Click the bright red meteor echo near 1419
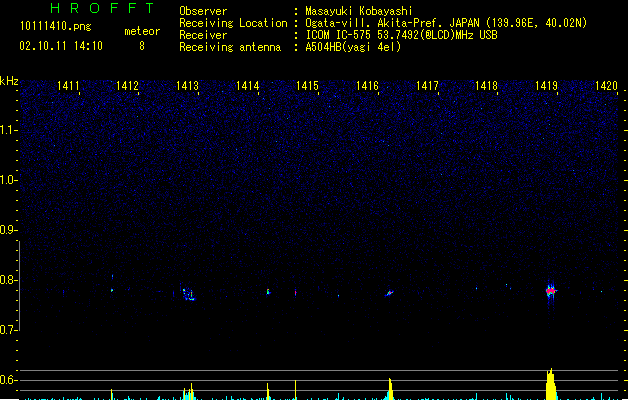 (x=551, y=290)
